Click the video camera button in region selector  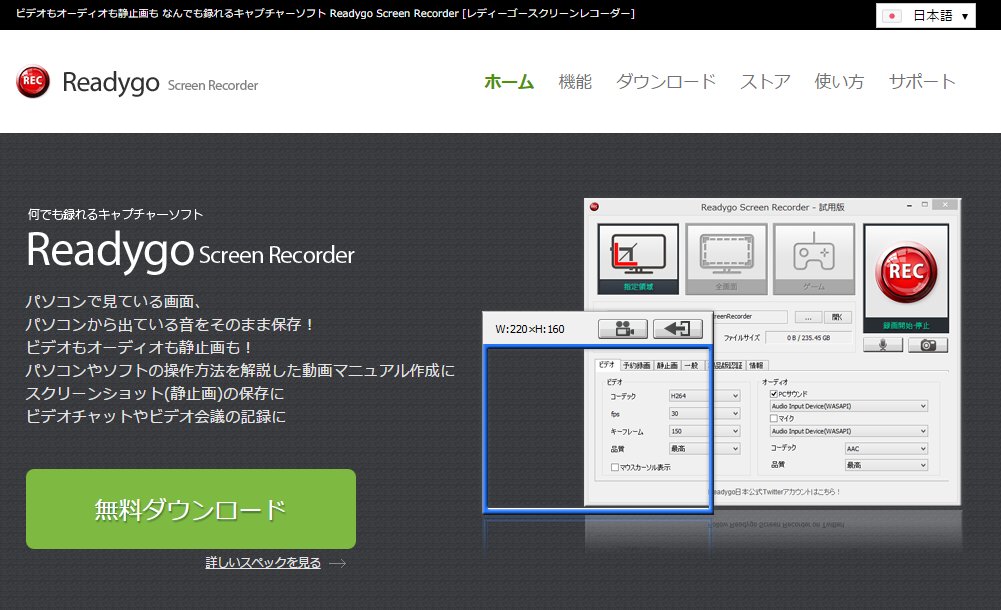click(x=623, y=329)
